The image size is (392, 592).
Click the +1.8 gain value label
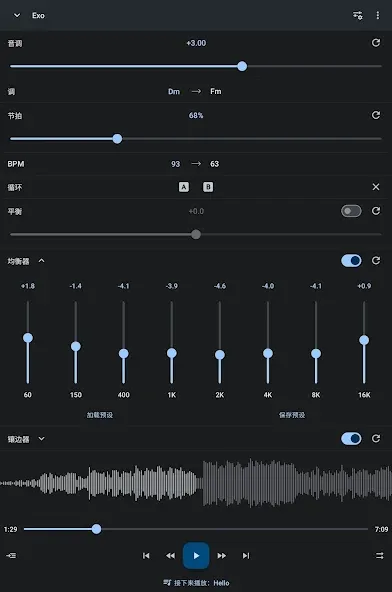(28, 286)
